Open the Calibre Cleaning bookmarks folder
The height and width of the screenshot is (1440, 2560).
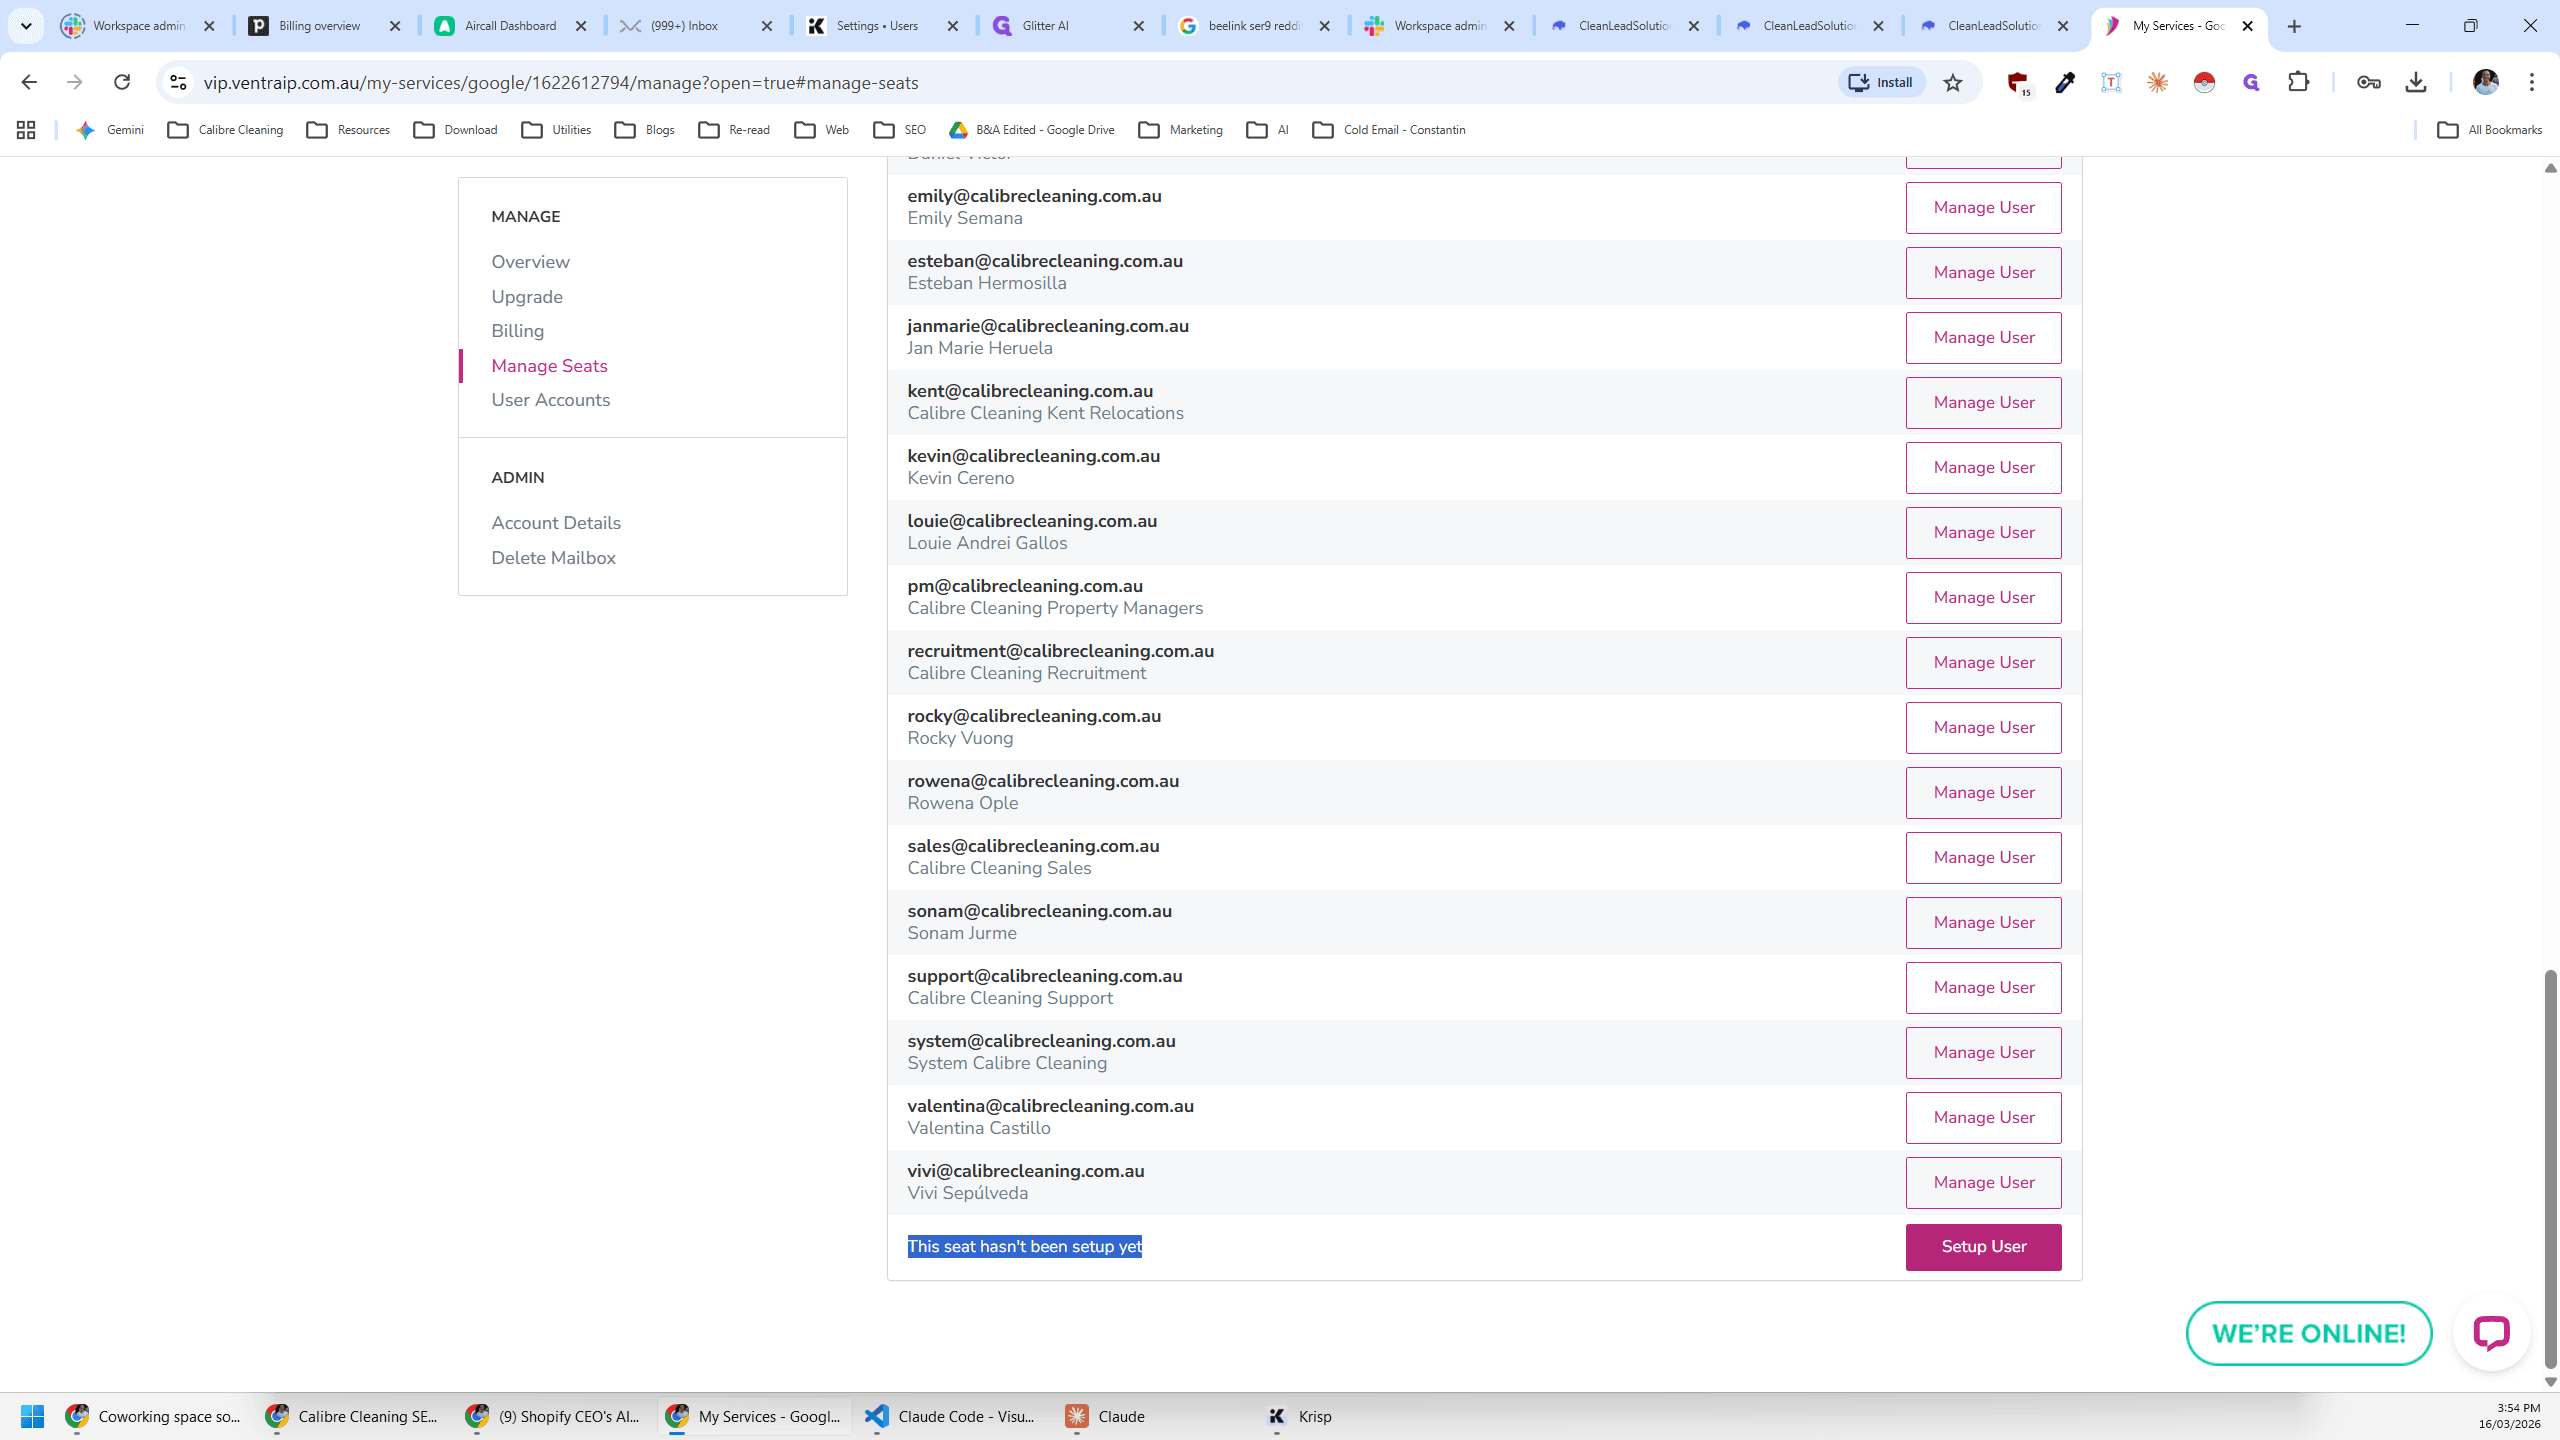coord(225,130)
